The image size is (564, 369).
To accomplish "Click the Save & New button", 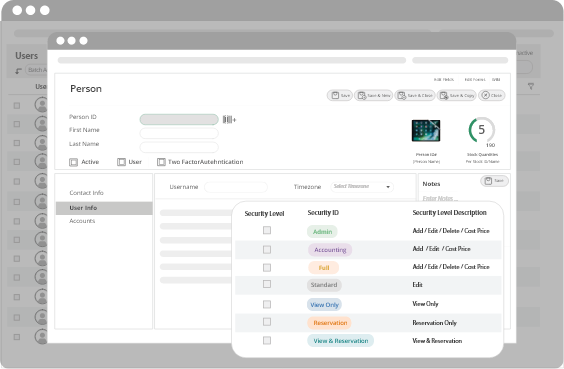I will 373,95.
